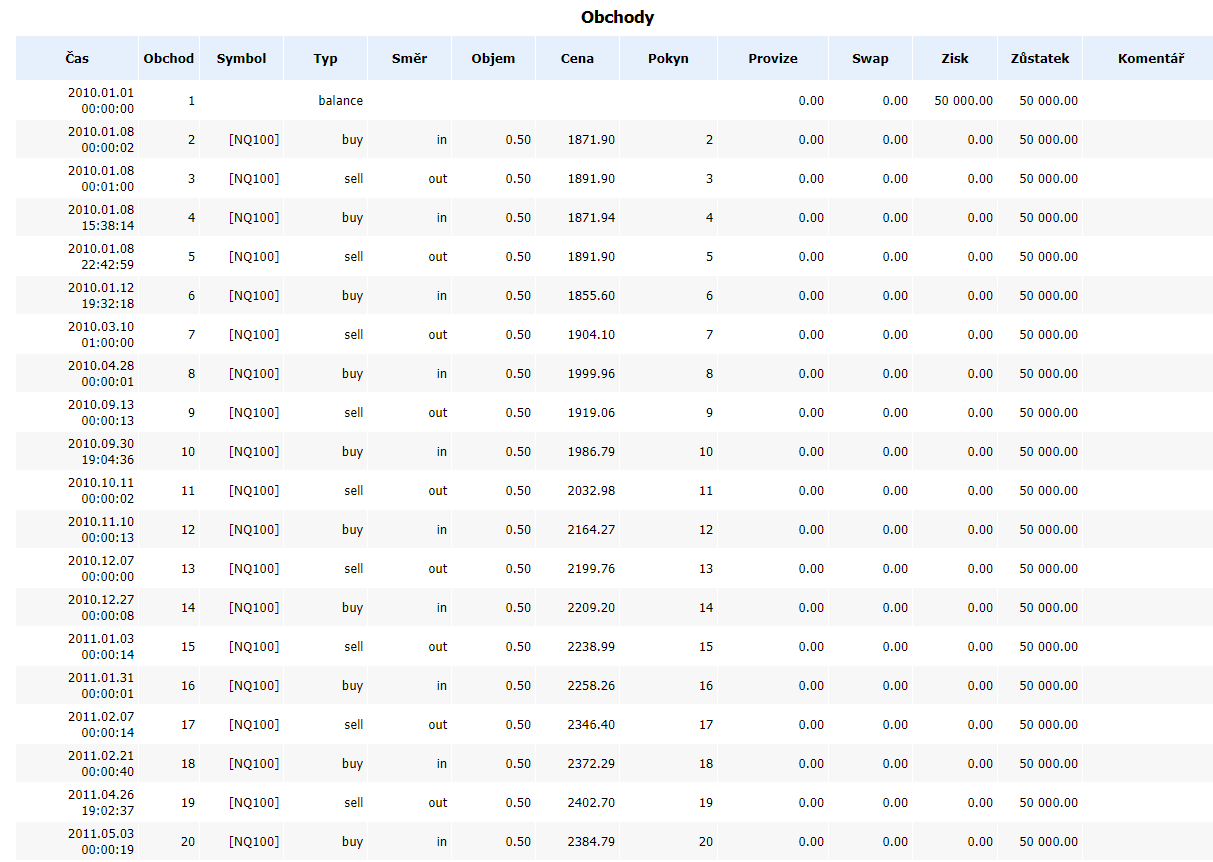Select the Typ column header
Viewport: 1213px width, 862px height.
pos(325,58)
